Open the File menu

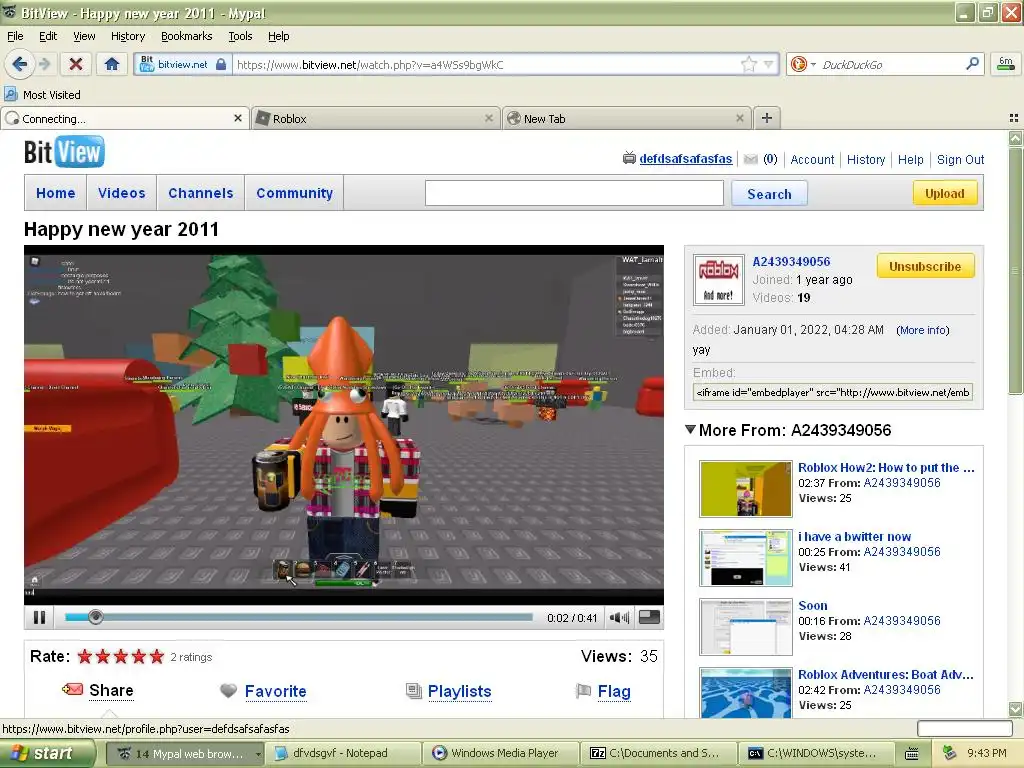(15, 36)
